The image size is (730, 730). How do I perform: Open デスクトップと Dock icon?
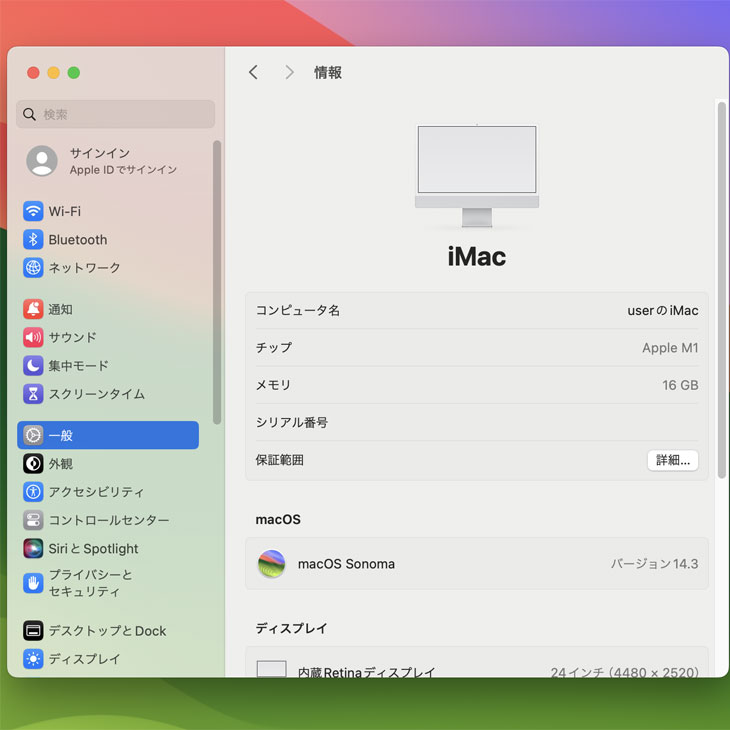tap(33, 631)
